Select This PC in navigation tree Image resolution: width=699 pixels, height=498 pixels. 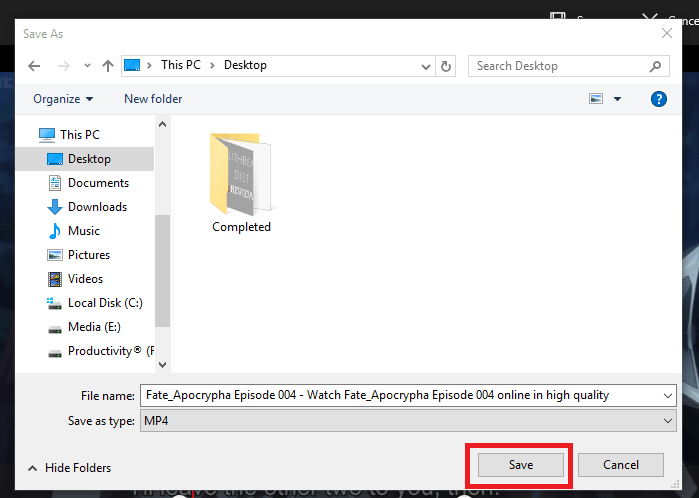tap(80, 135)
